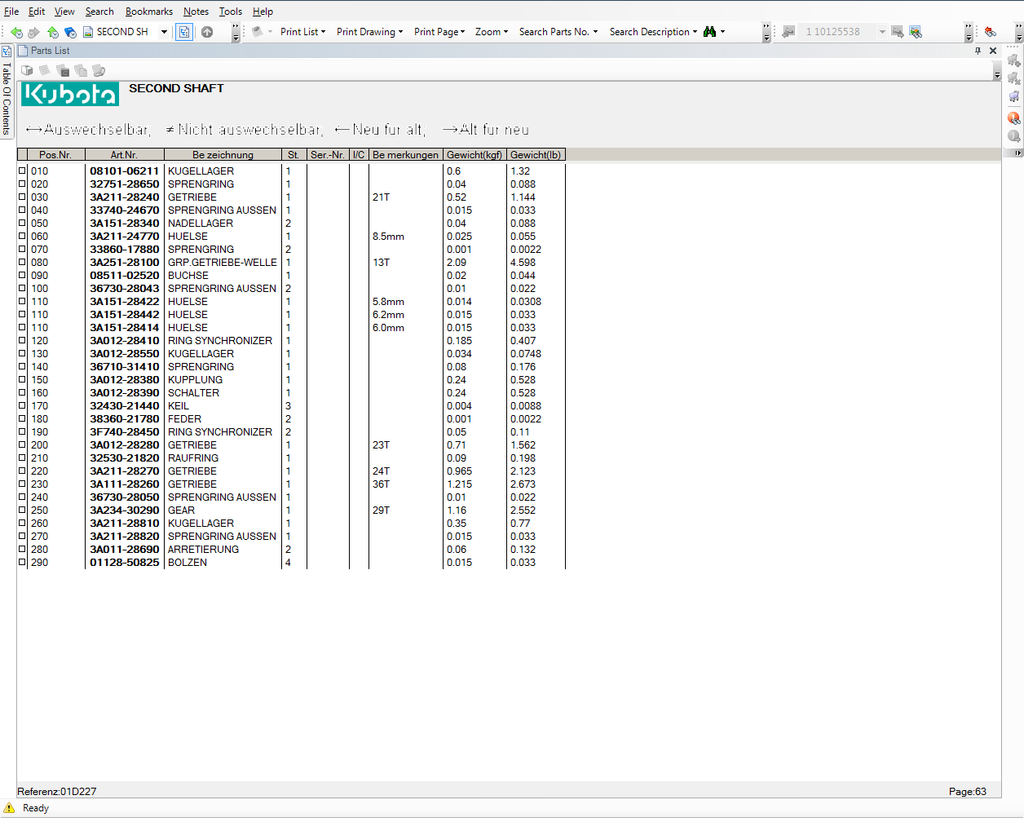1024x818 pixels.
Task: Open the Zoom dropdown menu
Action: pyautogui.click(x=491, y=32)
